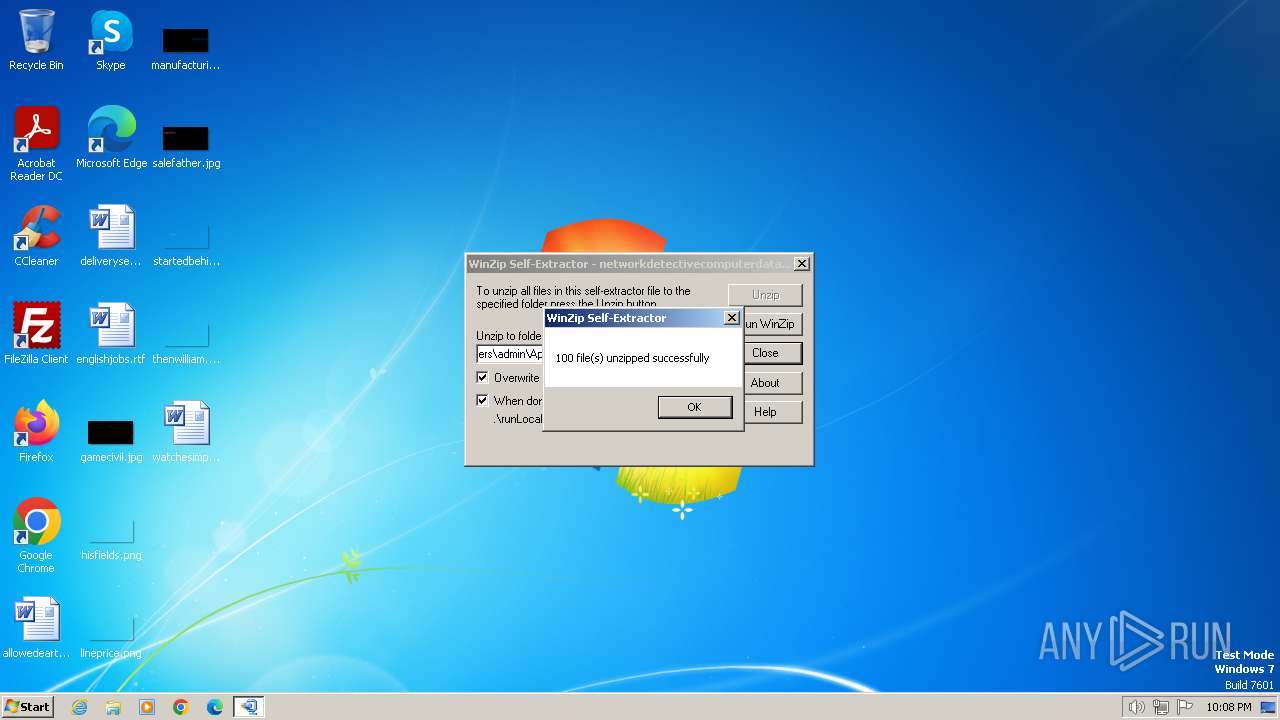Select the hisfields.png file
Image resolution: width=1280 pixels, height=720 pixels.
point(111,537)
